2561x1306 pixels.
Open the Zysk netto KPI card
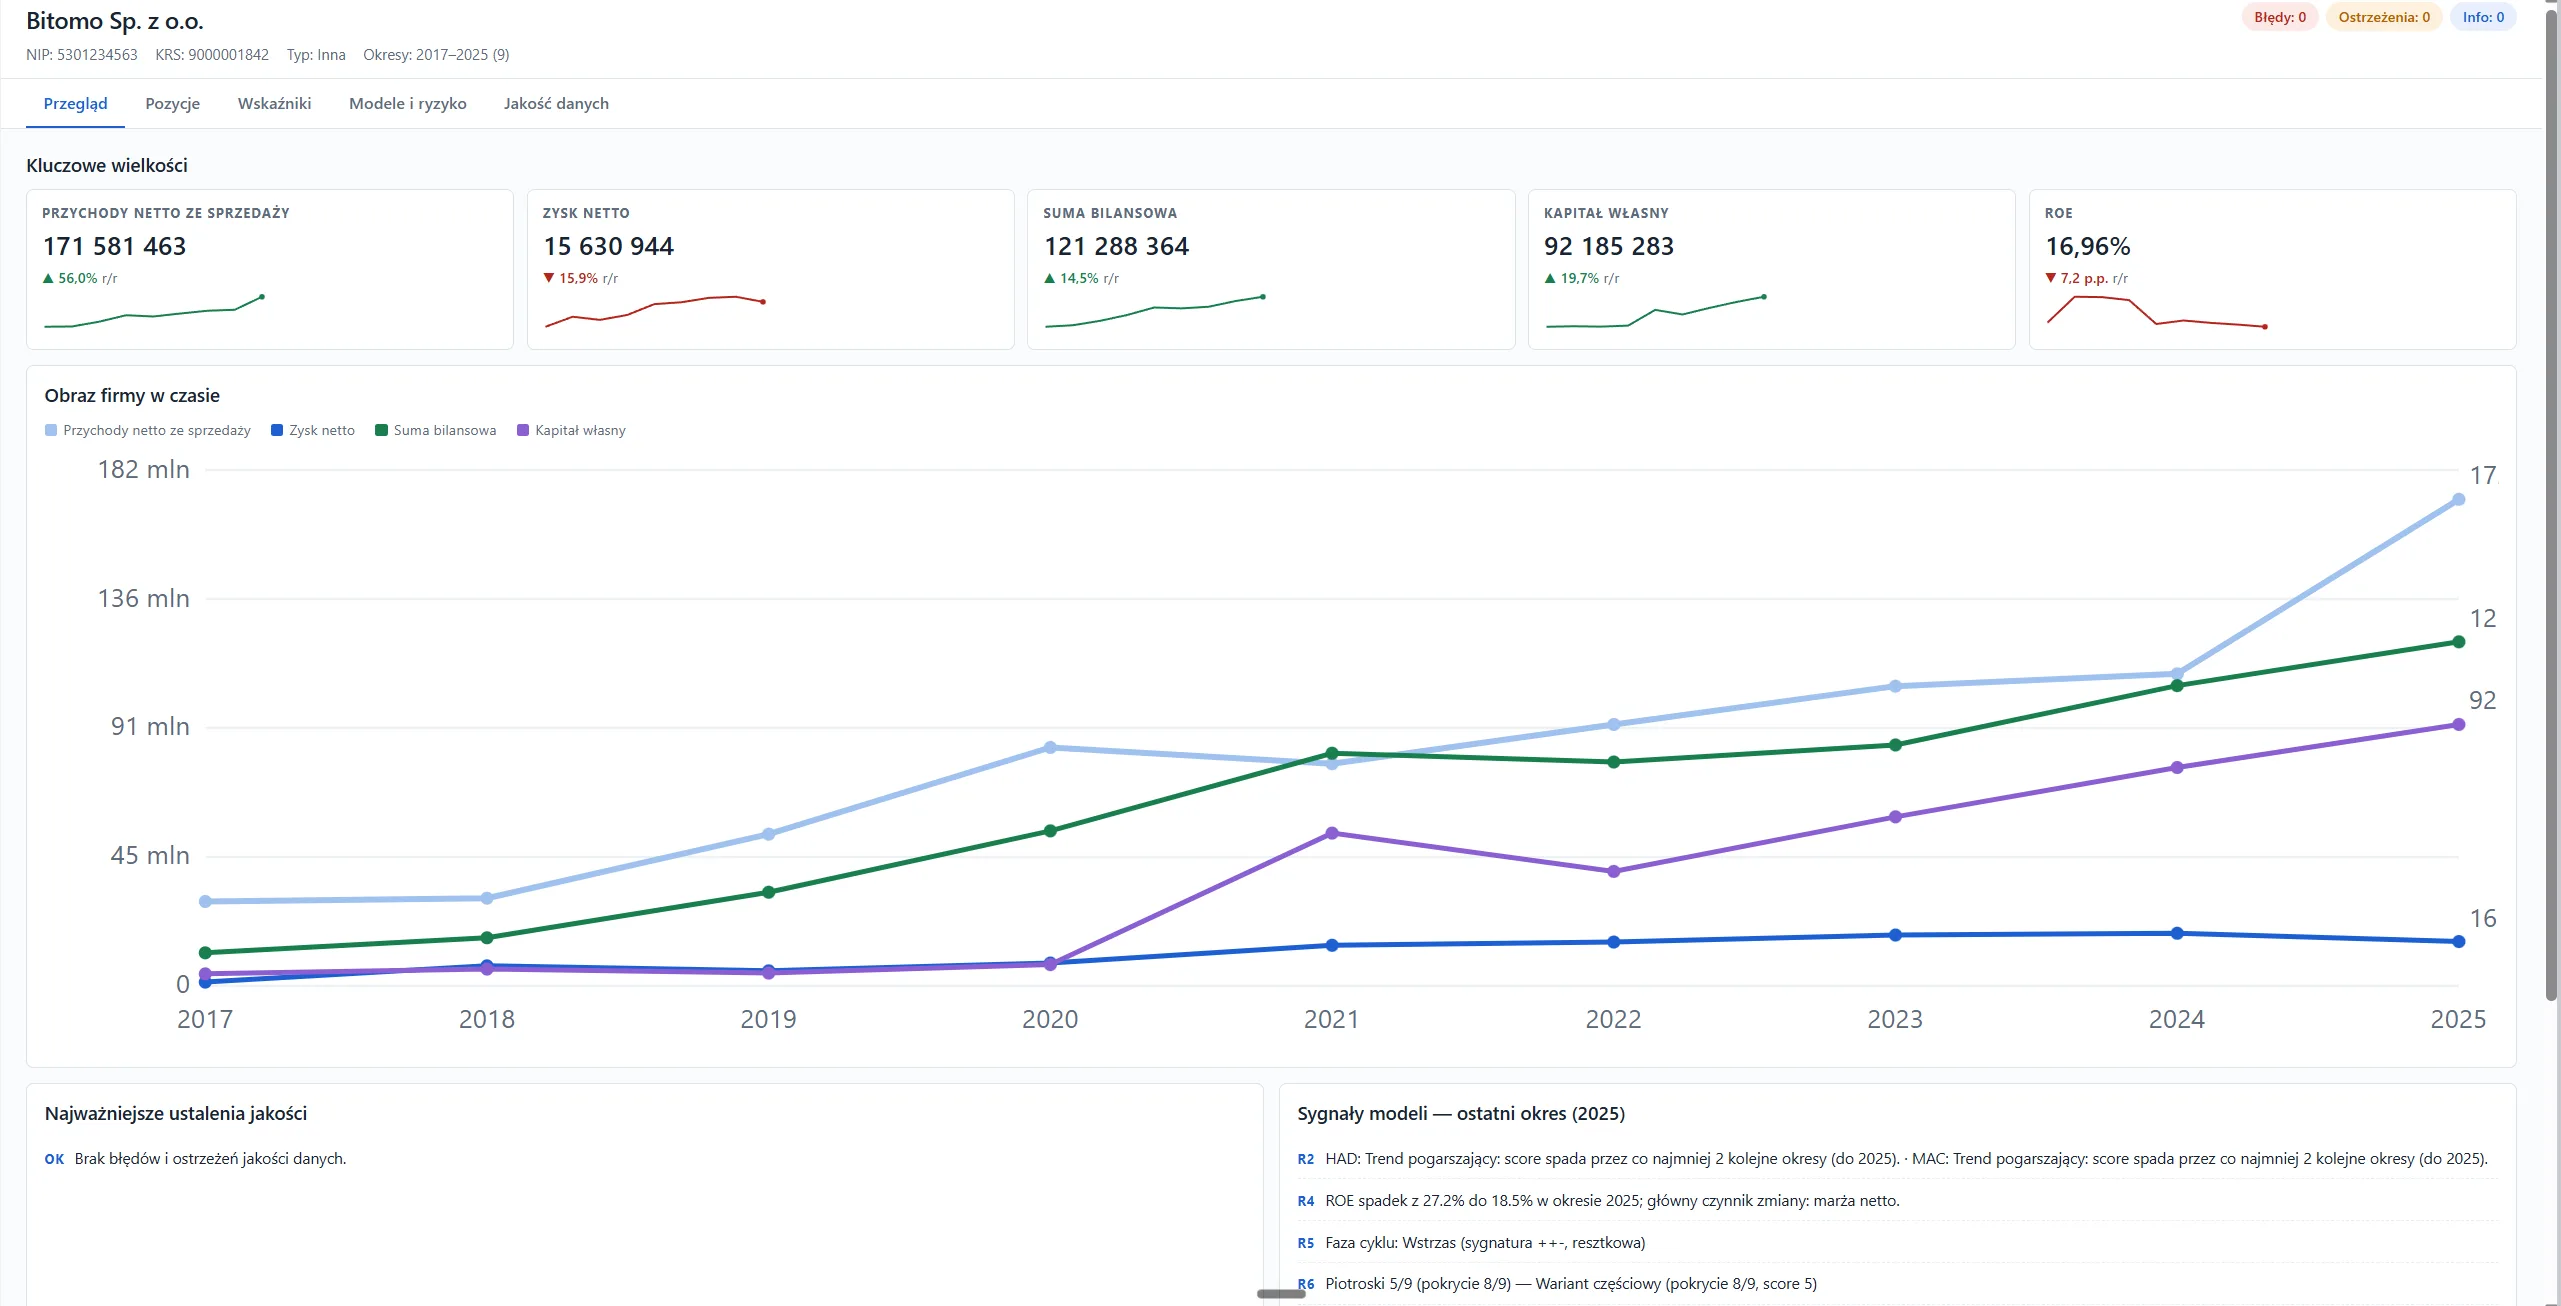(x=770, y=269)
